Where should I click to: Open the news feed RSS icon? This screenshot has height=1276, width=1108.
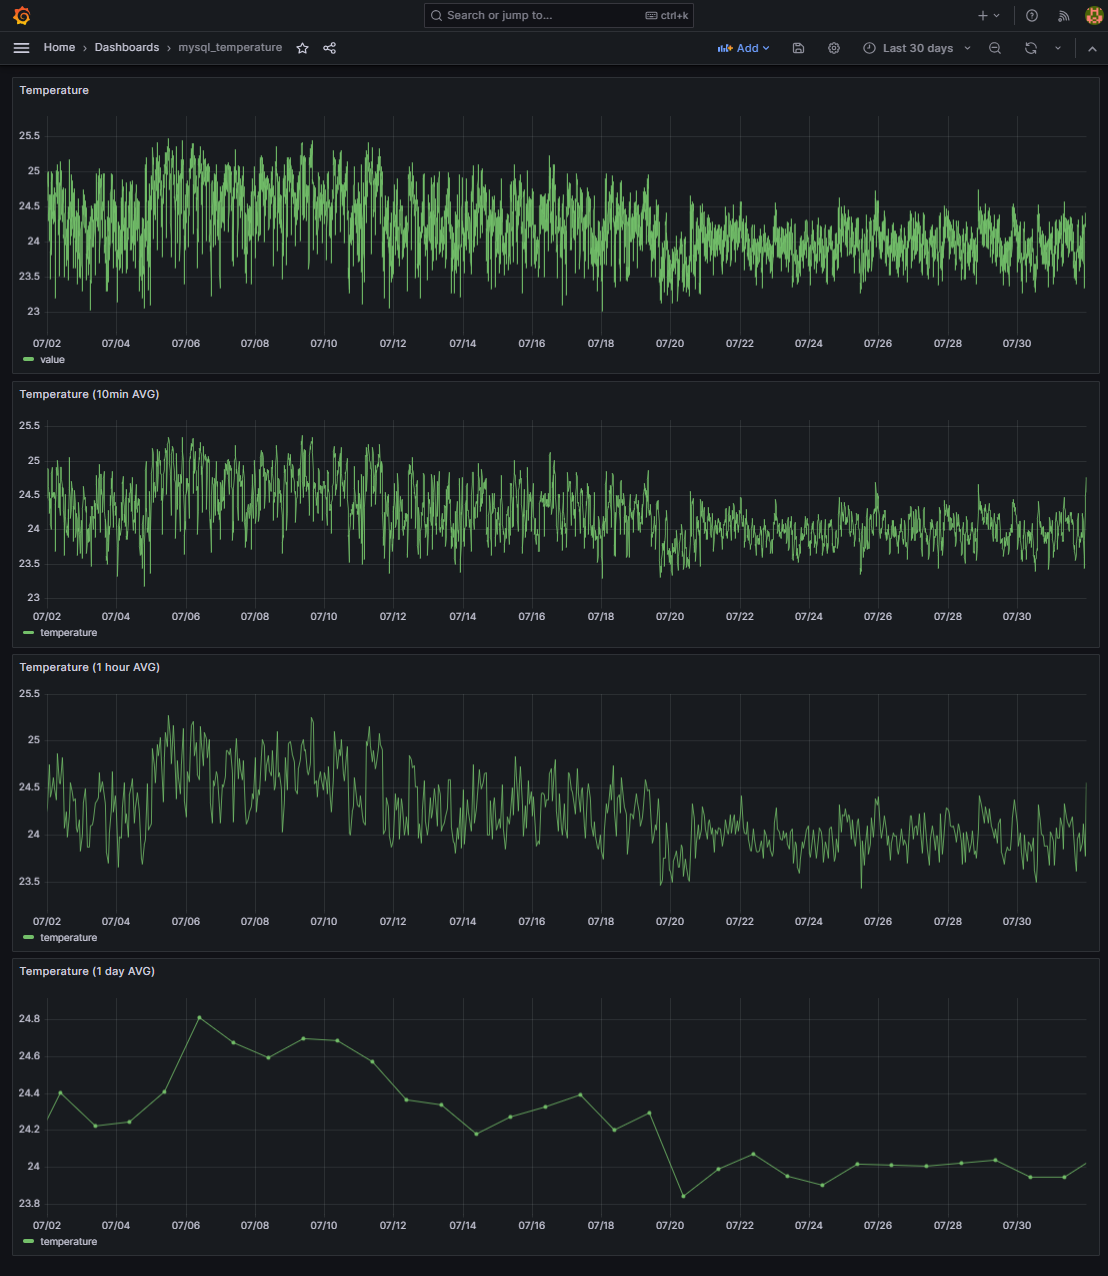(1064, 16)
